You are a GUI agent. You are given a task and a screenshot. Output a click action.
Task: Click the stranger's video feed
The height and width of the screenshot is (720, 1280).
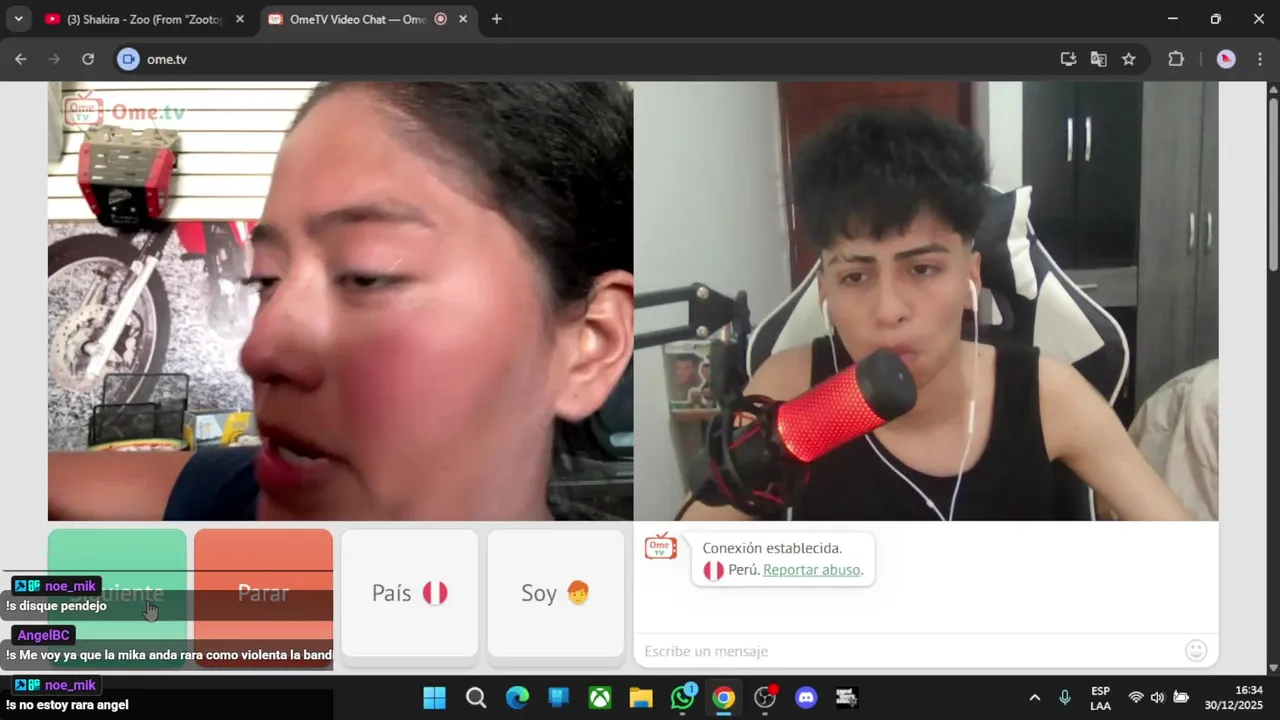tap(340, 301)
